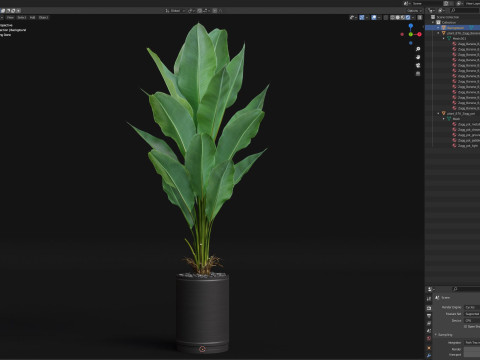Screen dimensions: 480x360
Task: Open the Output properties tab
Action: (429, 316)
